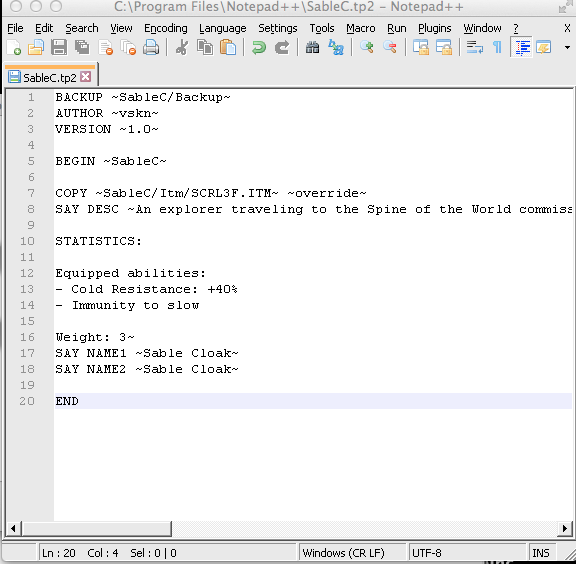Click the INS mode indicator in status bar
Image resolution: width=576 pixels, height=564 pixels.
pyautogui.click(x=541, y=553)
